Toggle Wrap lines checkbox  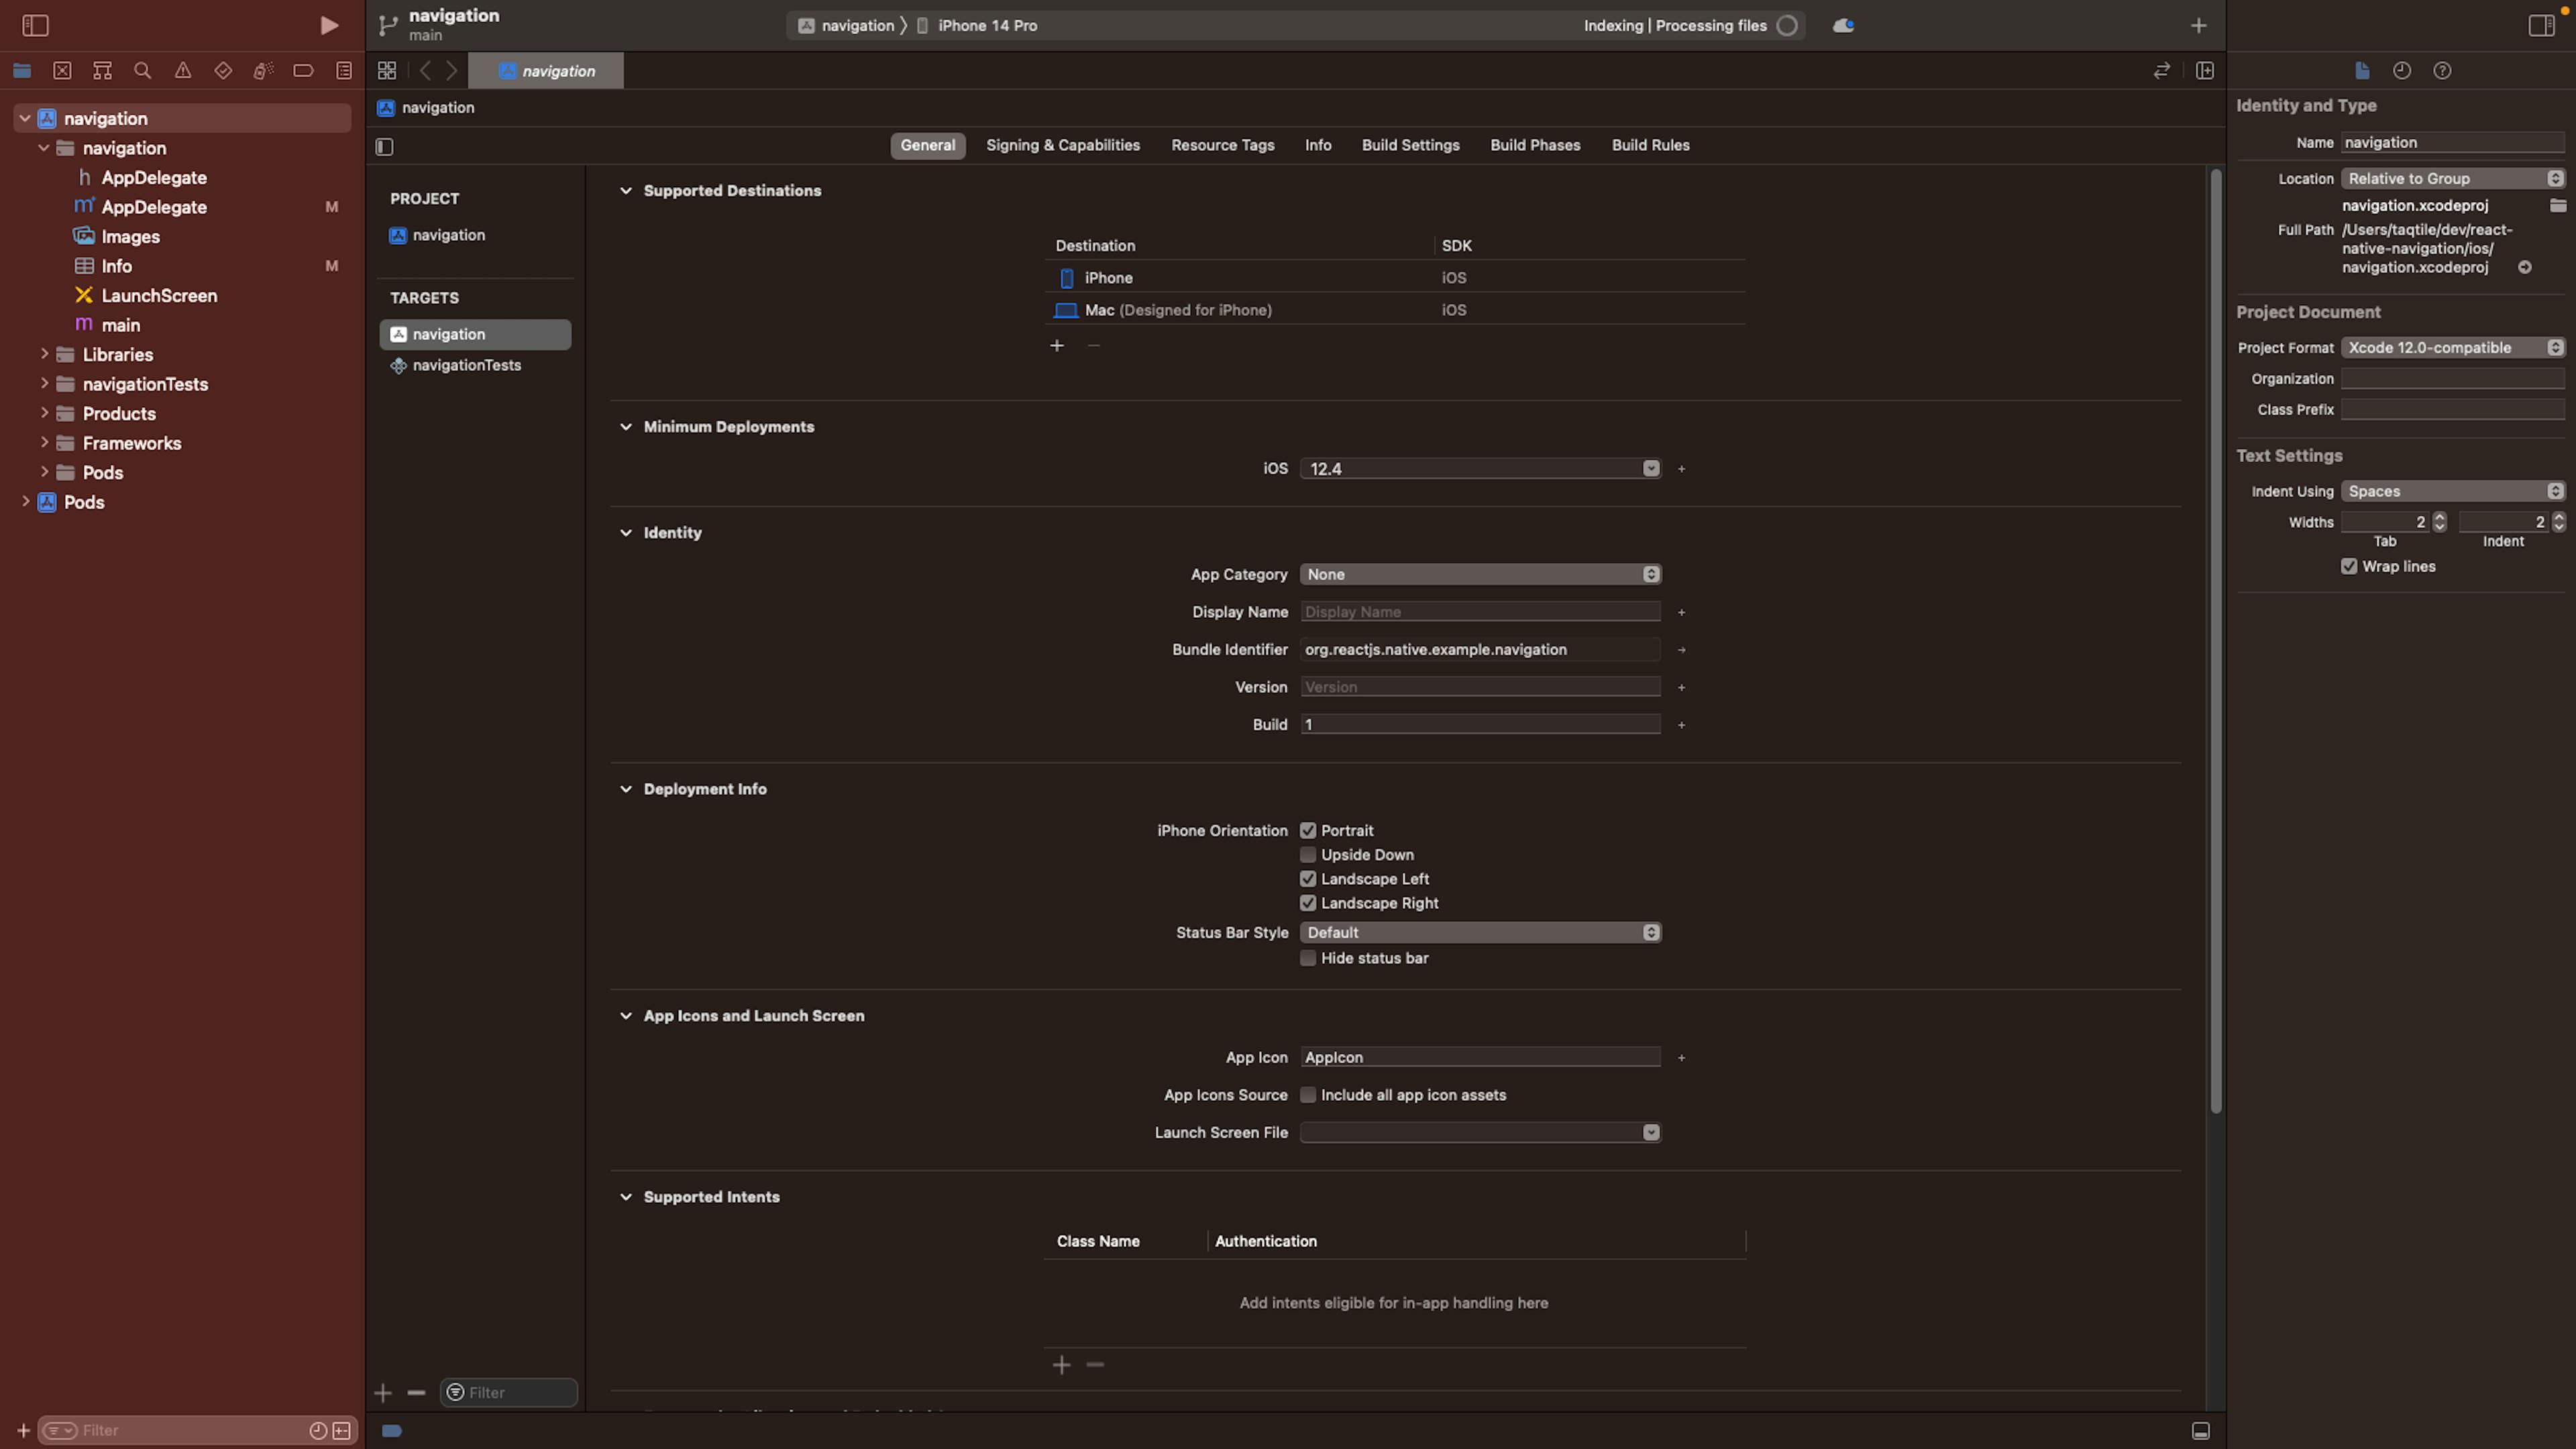[2349, 566]
